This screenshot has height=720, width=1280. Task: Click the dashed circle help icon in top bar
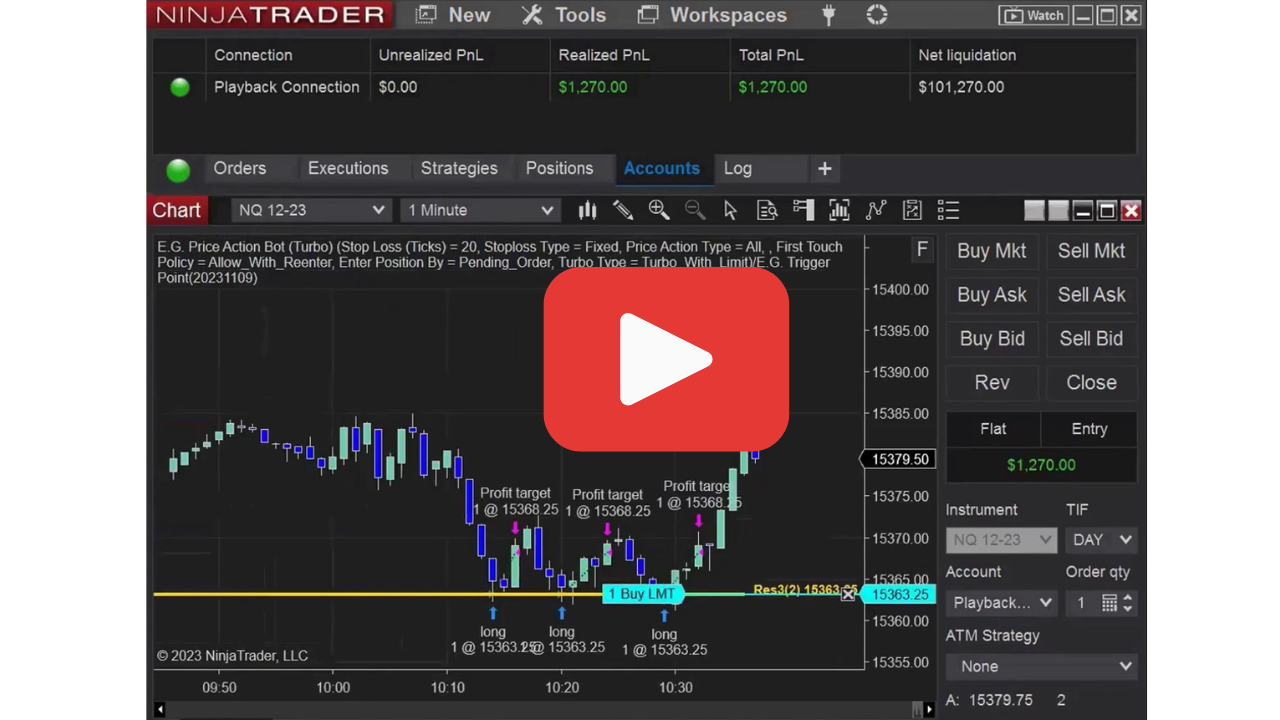tap(877, 15)
